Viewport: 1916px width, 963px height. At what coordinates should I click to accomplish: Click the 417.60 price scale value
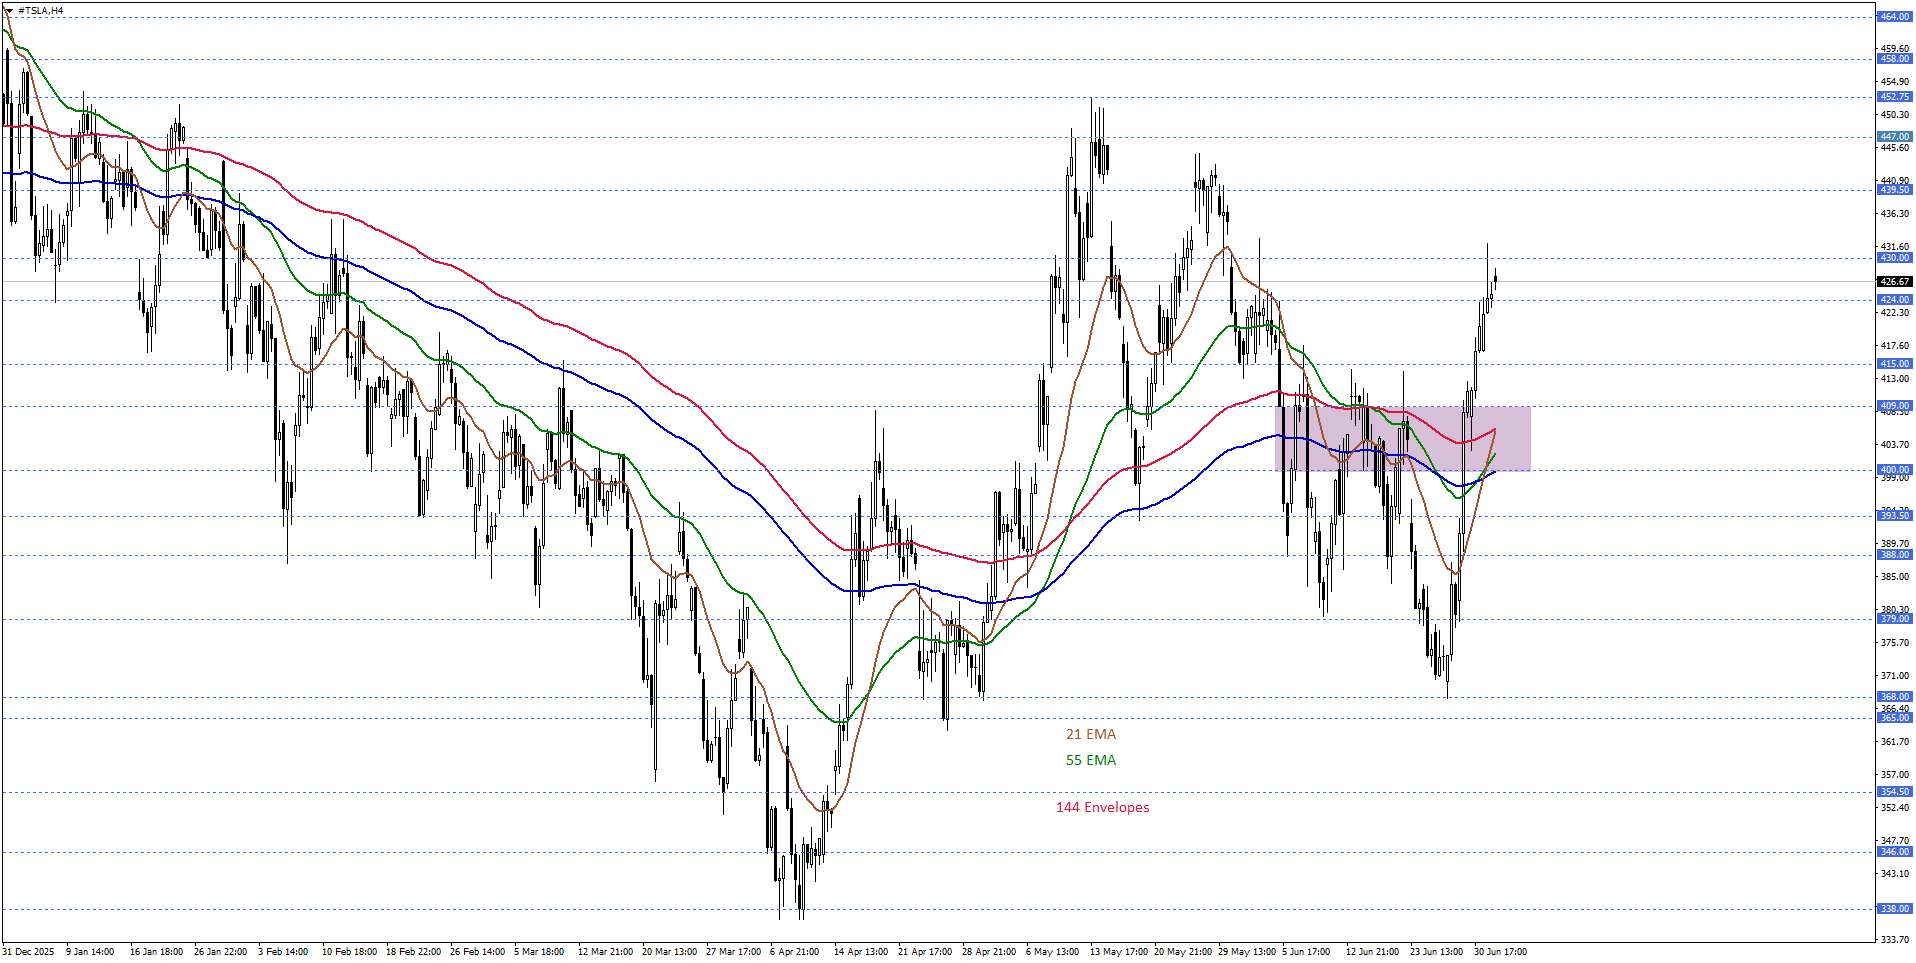coord(1894,346)
